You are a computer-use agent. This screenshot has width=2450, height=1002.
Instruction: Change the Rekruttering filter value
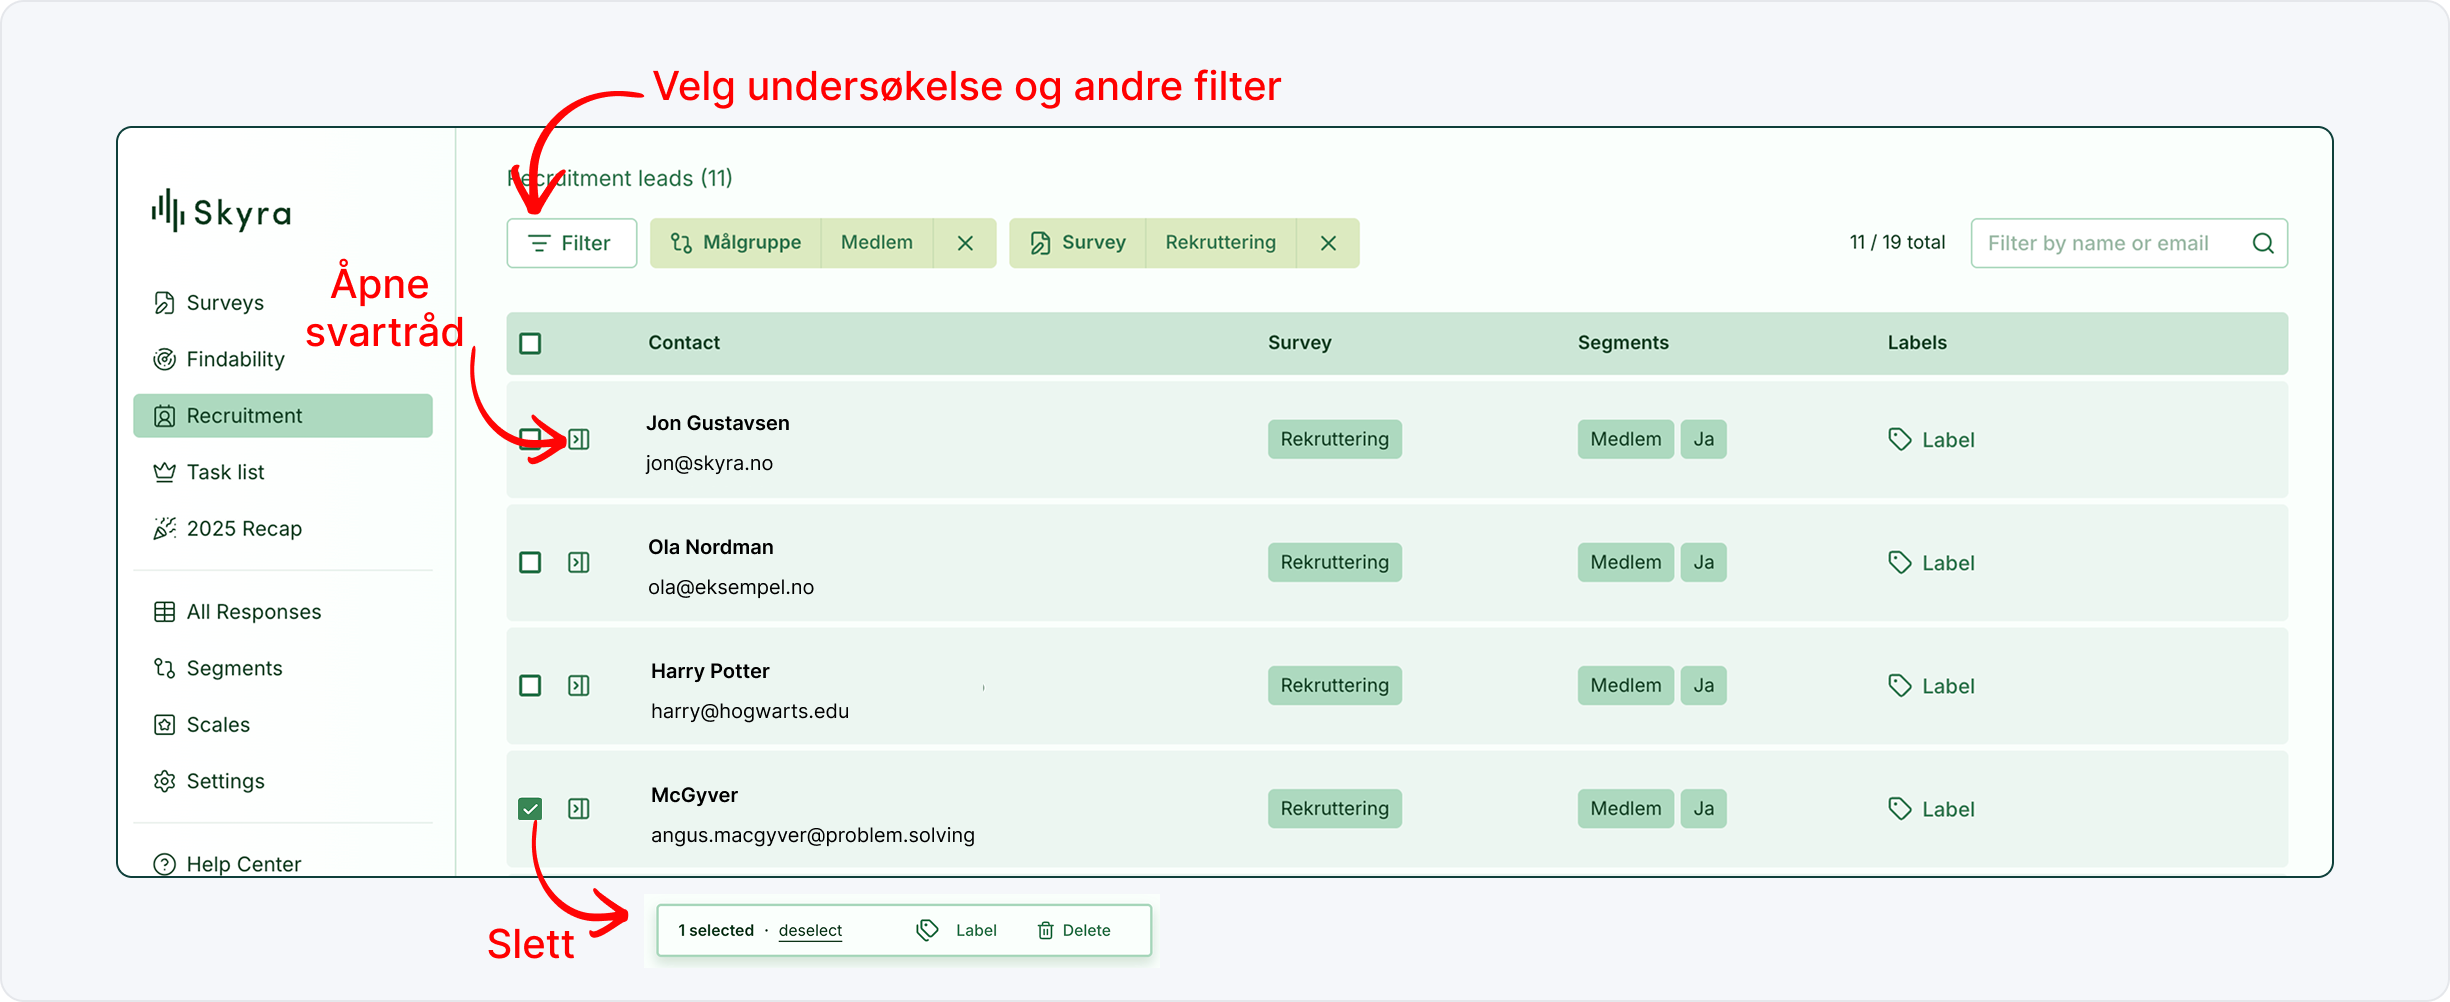click(1221, 243)
